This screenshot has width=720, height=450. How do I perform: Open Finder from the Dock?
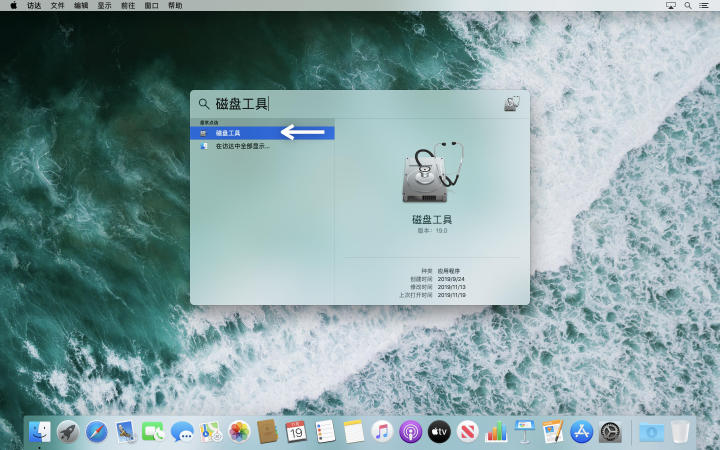[x=39, y=432]
